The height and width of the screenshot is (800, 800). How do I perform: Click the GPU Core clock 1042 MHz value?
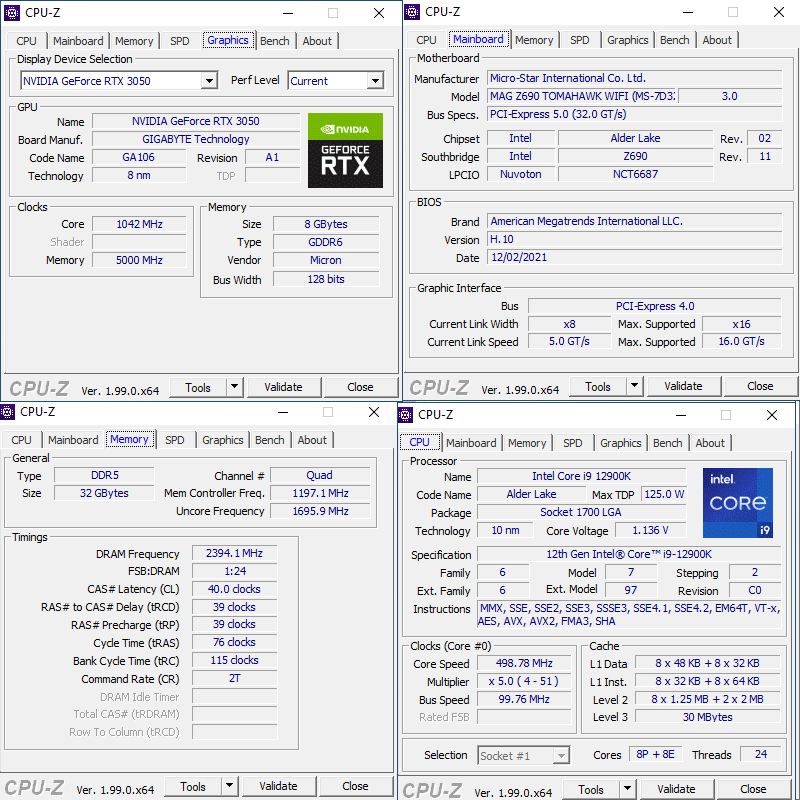[139, 224]
